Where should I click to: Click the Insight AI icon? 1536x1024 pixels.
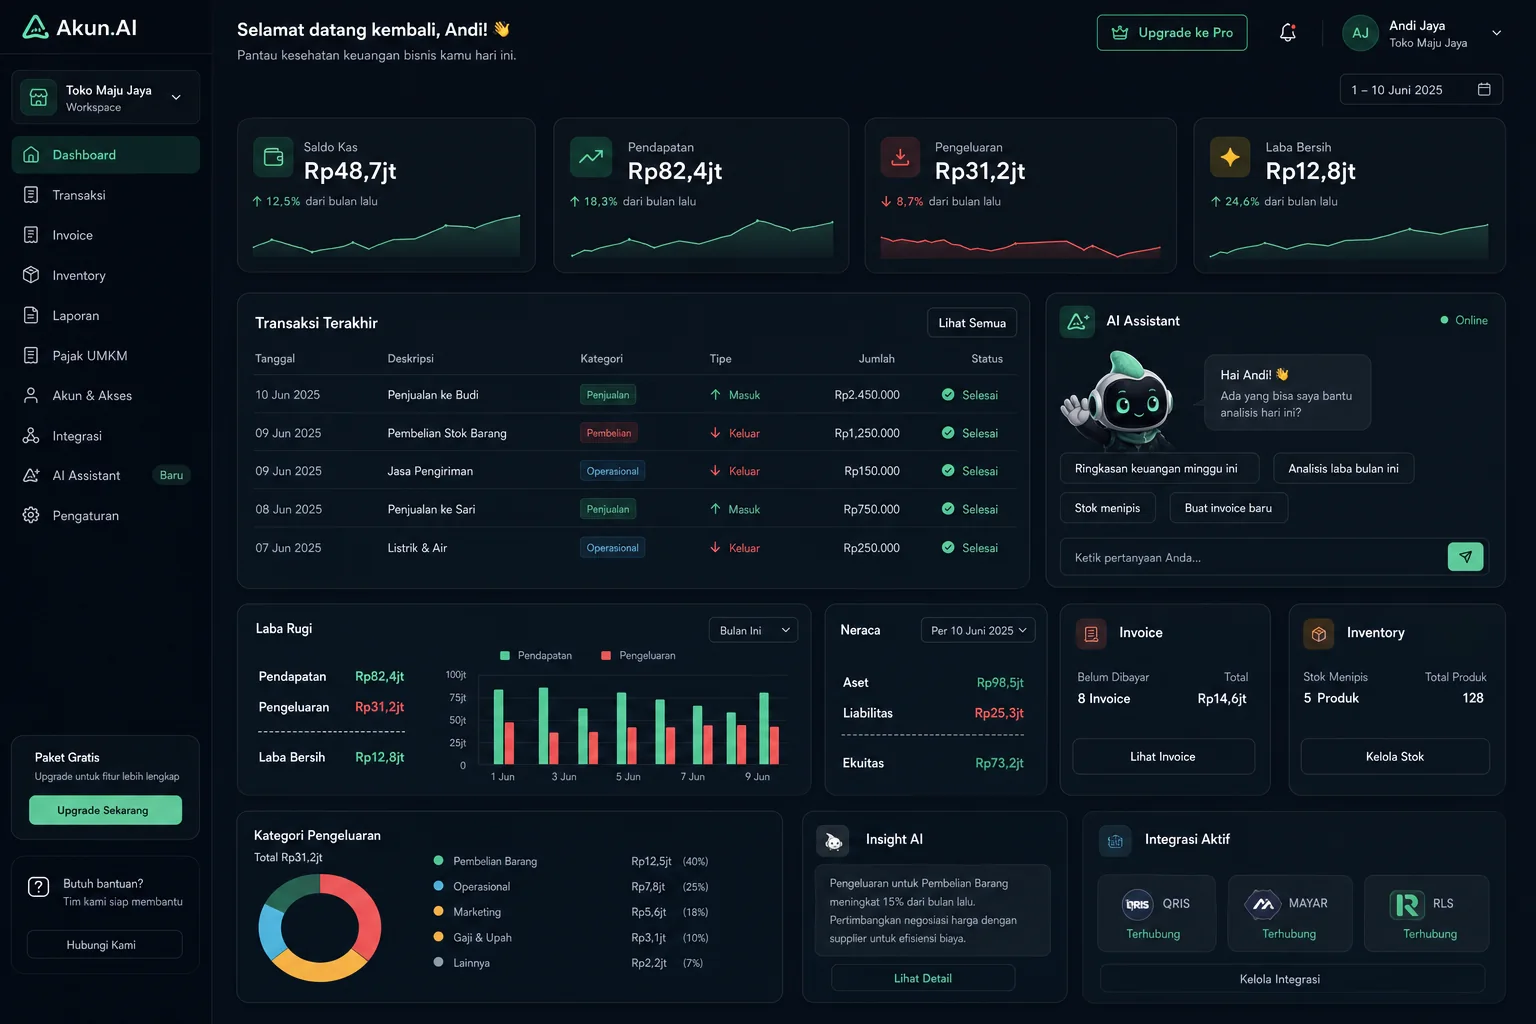(833, 841)
